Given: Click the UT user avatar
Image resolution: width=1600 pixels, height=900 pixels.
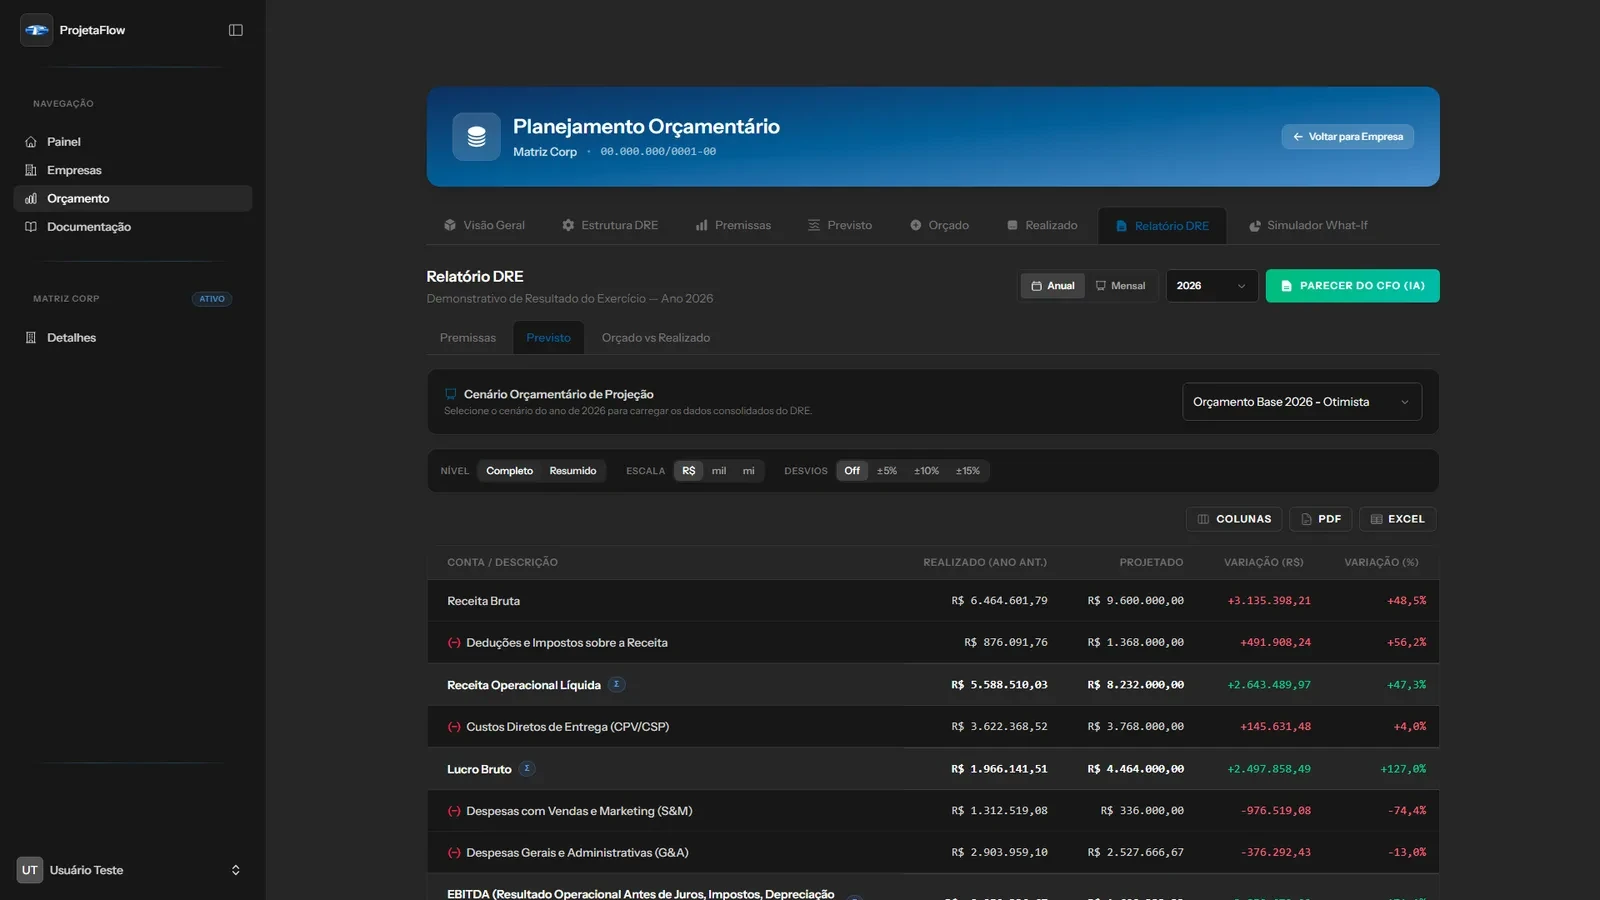Looking at the screenshot, I should 30,870.
